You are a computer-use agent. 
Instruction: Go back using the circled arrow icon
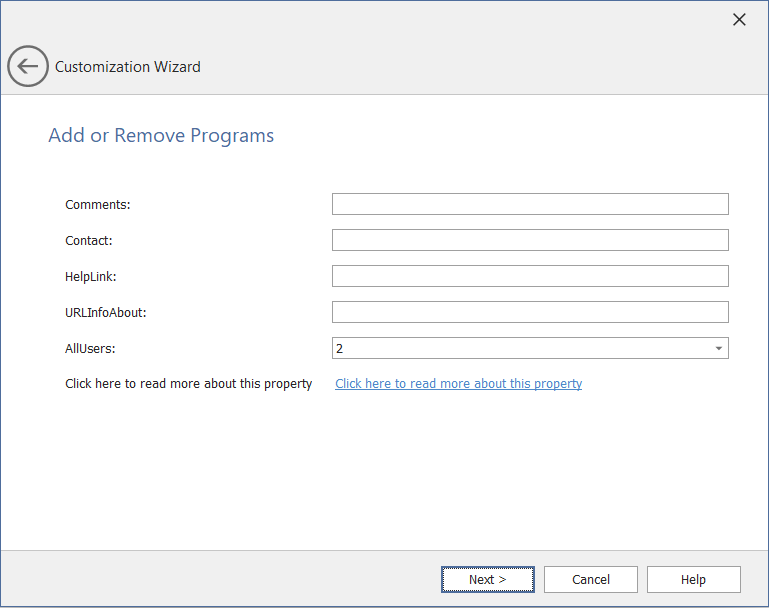[27, 67]
